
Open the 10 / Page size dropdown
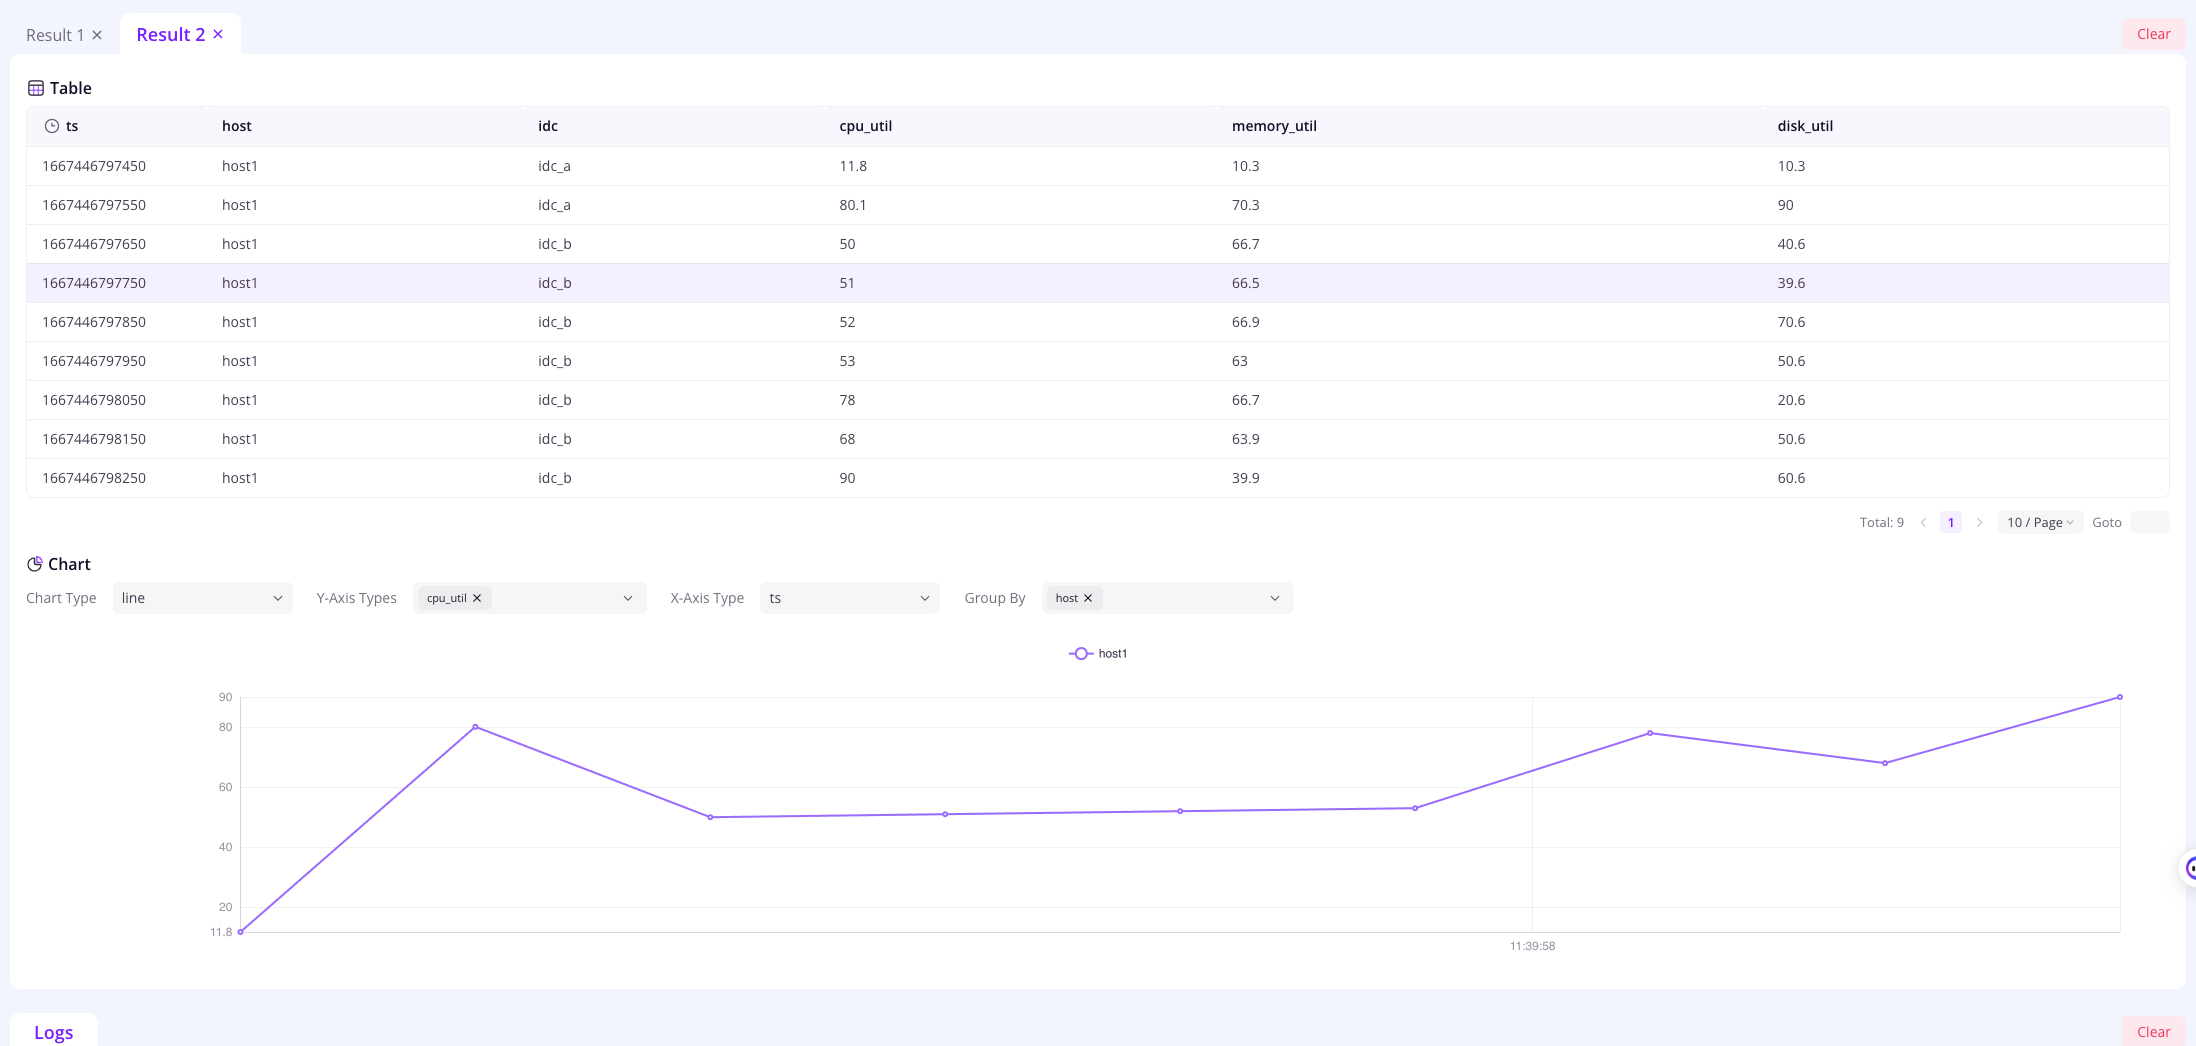[2039, 522]
